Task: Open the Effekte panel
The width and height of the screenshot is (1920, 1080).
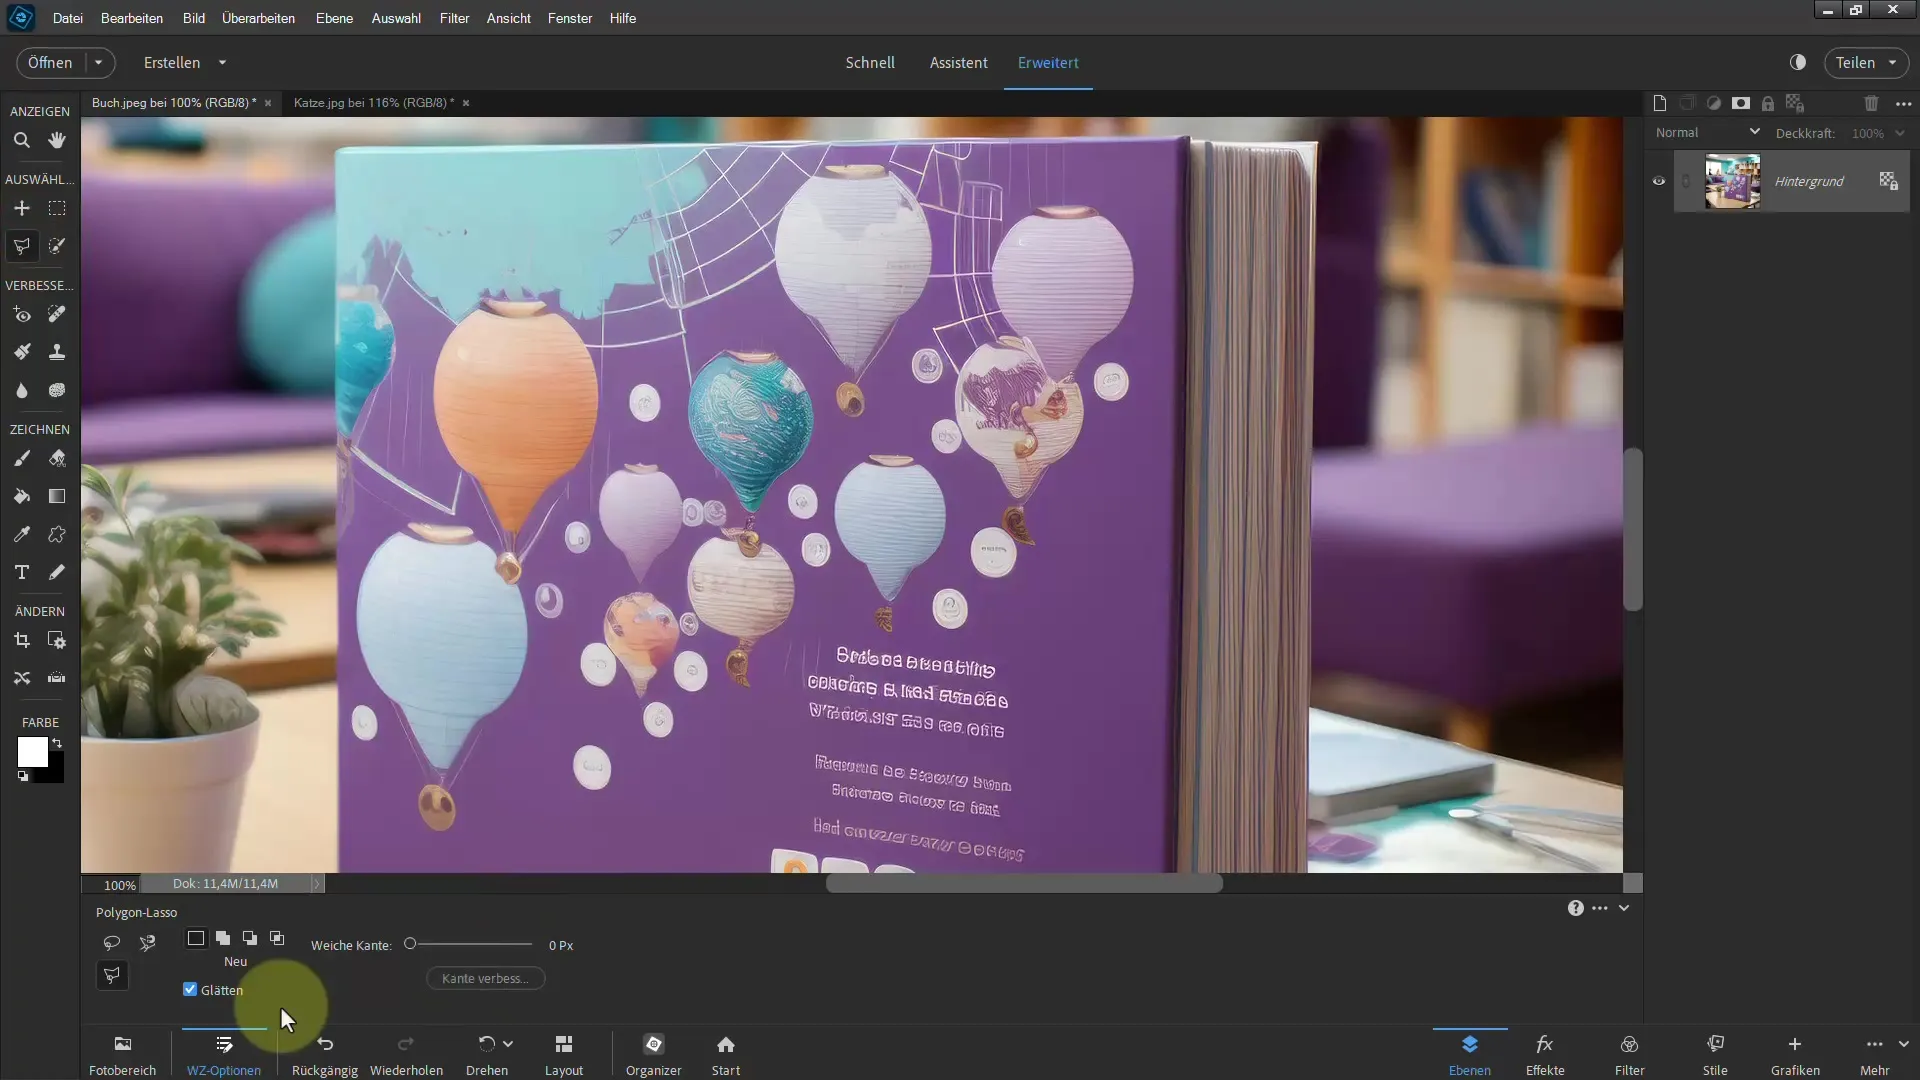Action: coord(1545,1054)
